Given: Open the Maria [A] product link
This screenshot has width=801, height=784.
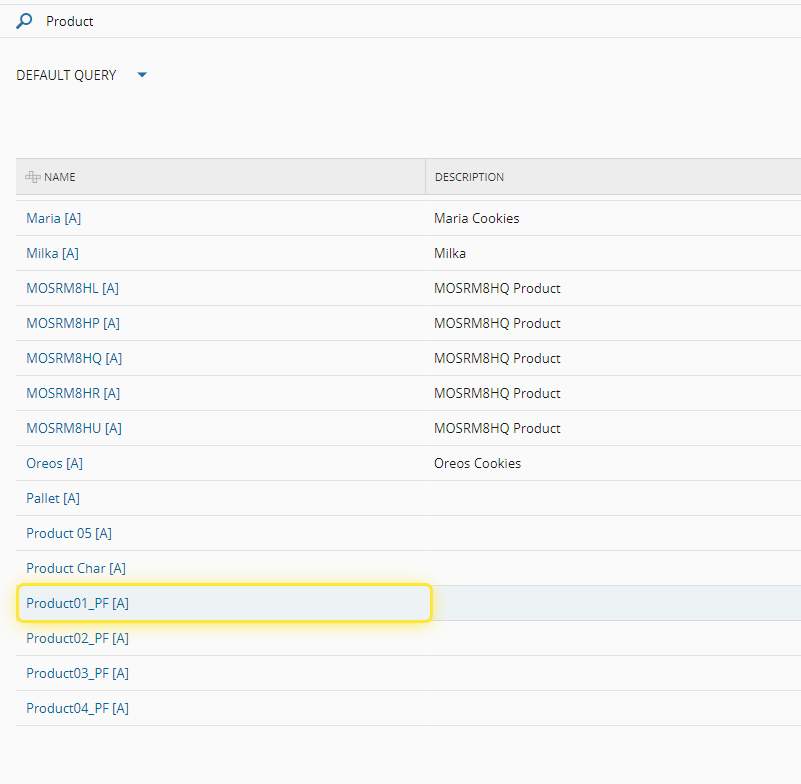Looking at the screenshot, I should 54,218.
